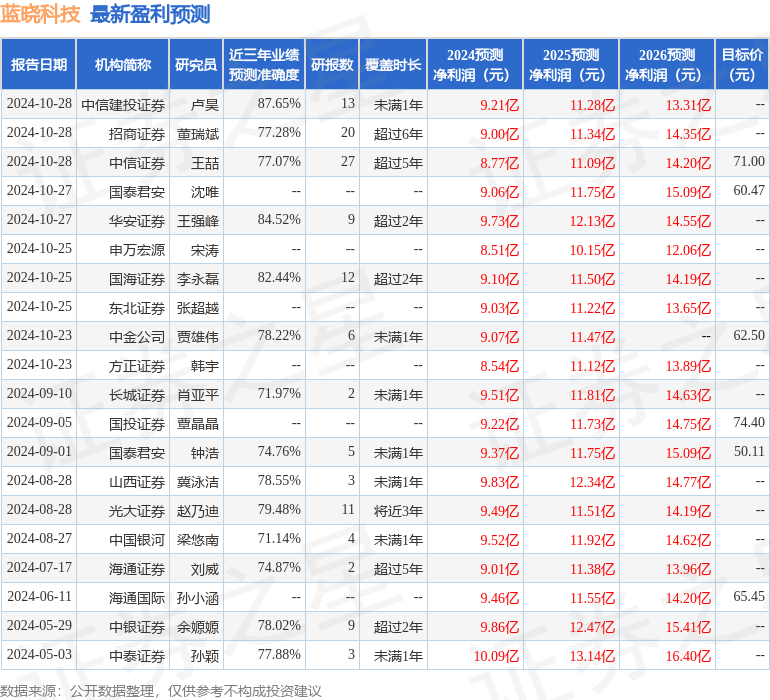This screenshot has height=700, width=770.
Task: Select the 机构简称 column header
Action: coord(123,64)
